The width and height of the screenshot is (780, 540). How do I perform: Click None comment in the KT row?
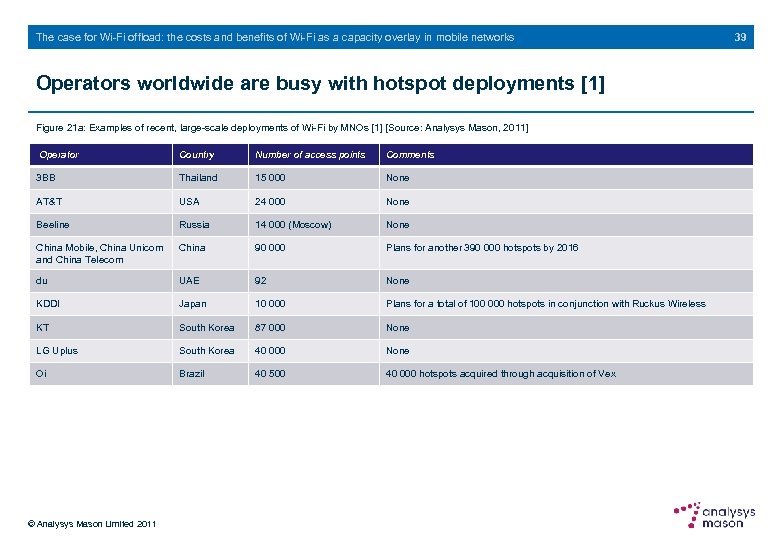397,328
